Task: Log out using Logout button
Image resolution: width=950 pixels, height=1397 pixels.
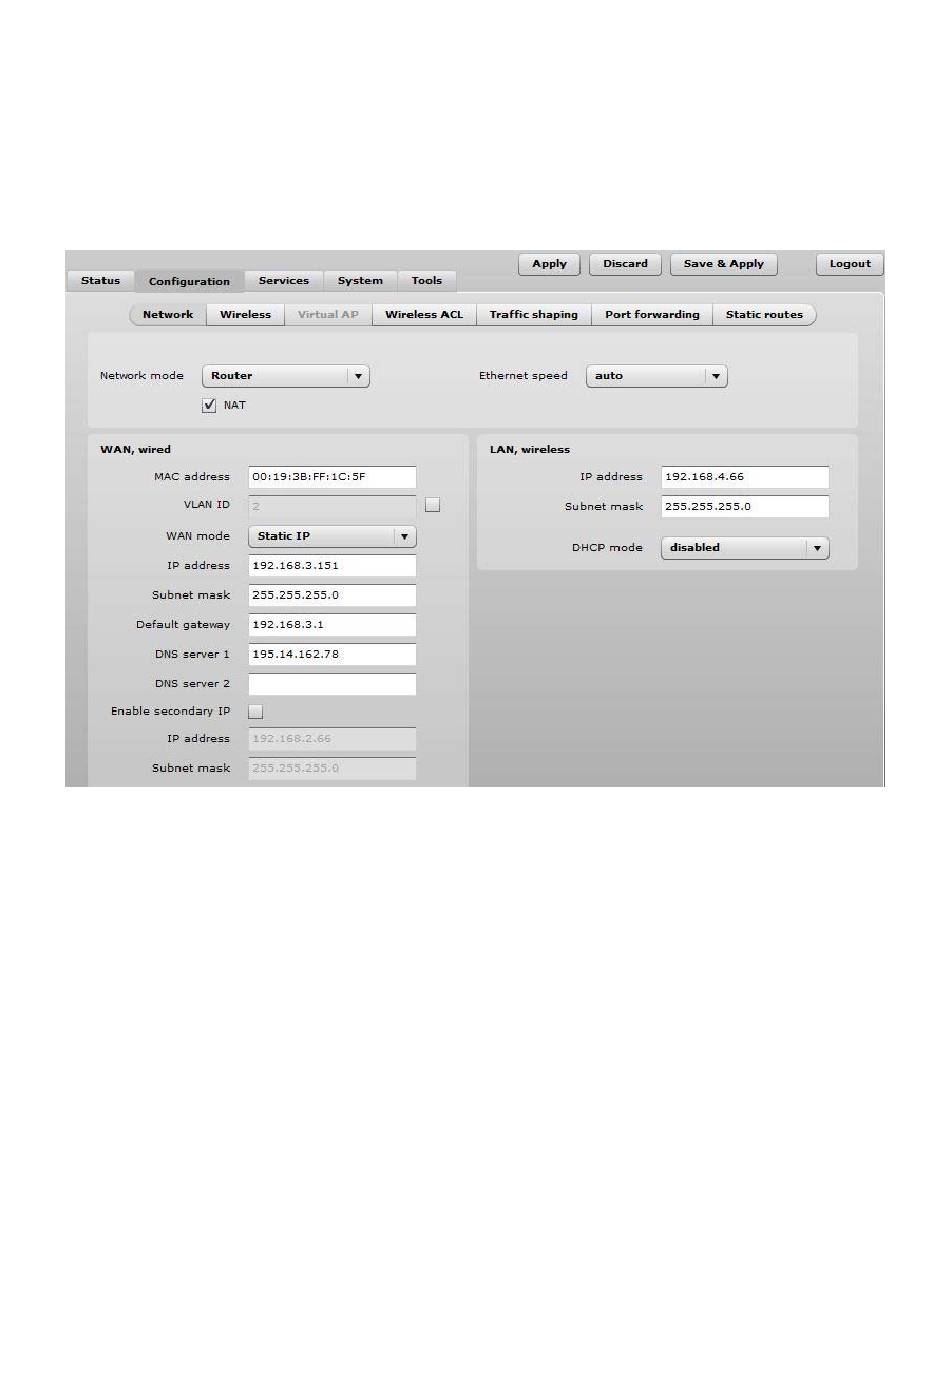Action: 850,264
